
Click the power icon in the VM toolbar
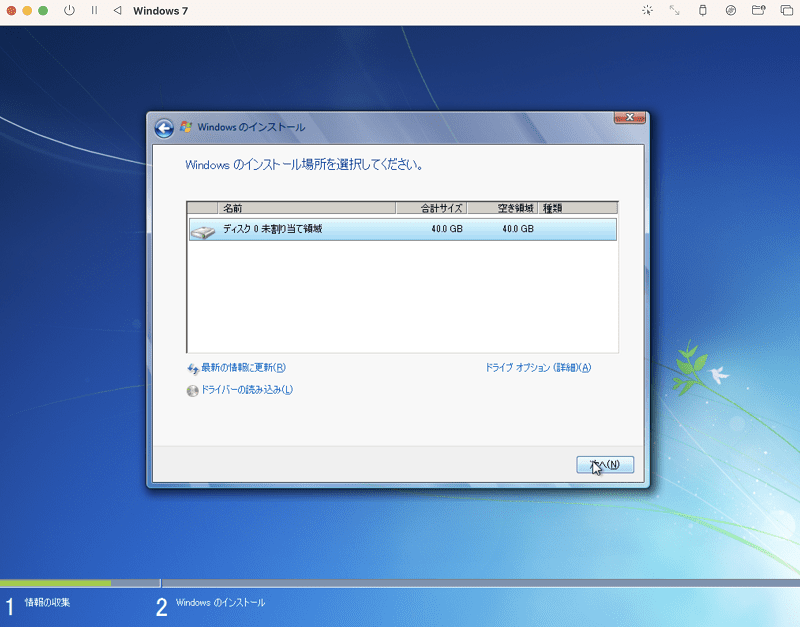[69, 11]
